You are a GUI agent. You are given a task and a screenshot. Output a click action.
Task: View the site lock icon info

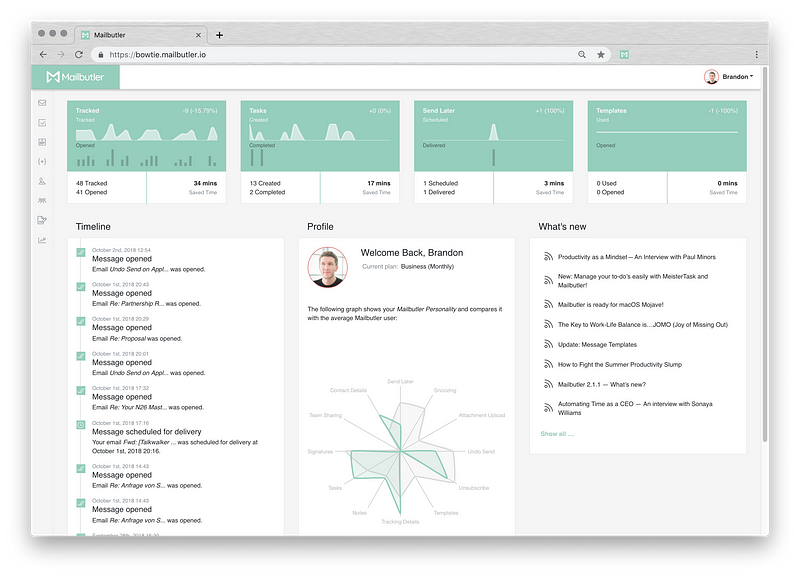click(x=101, y=55)
